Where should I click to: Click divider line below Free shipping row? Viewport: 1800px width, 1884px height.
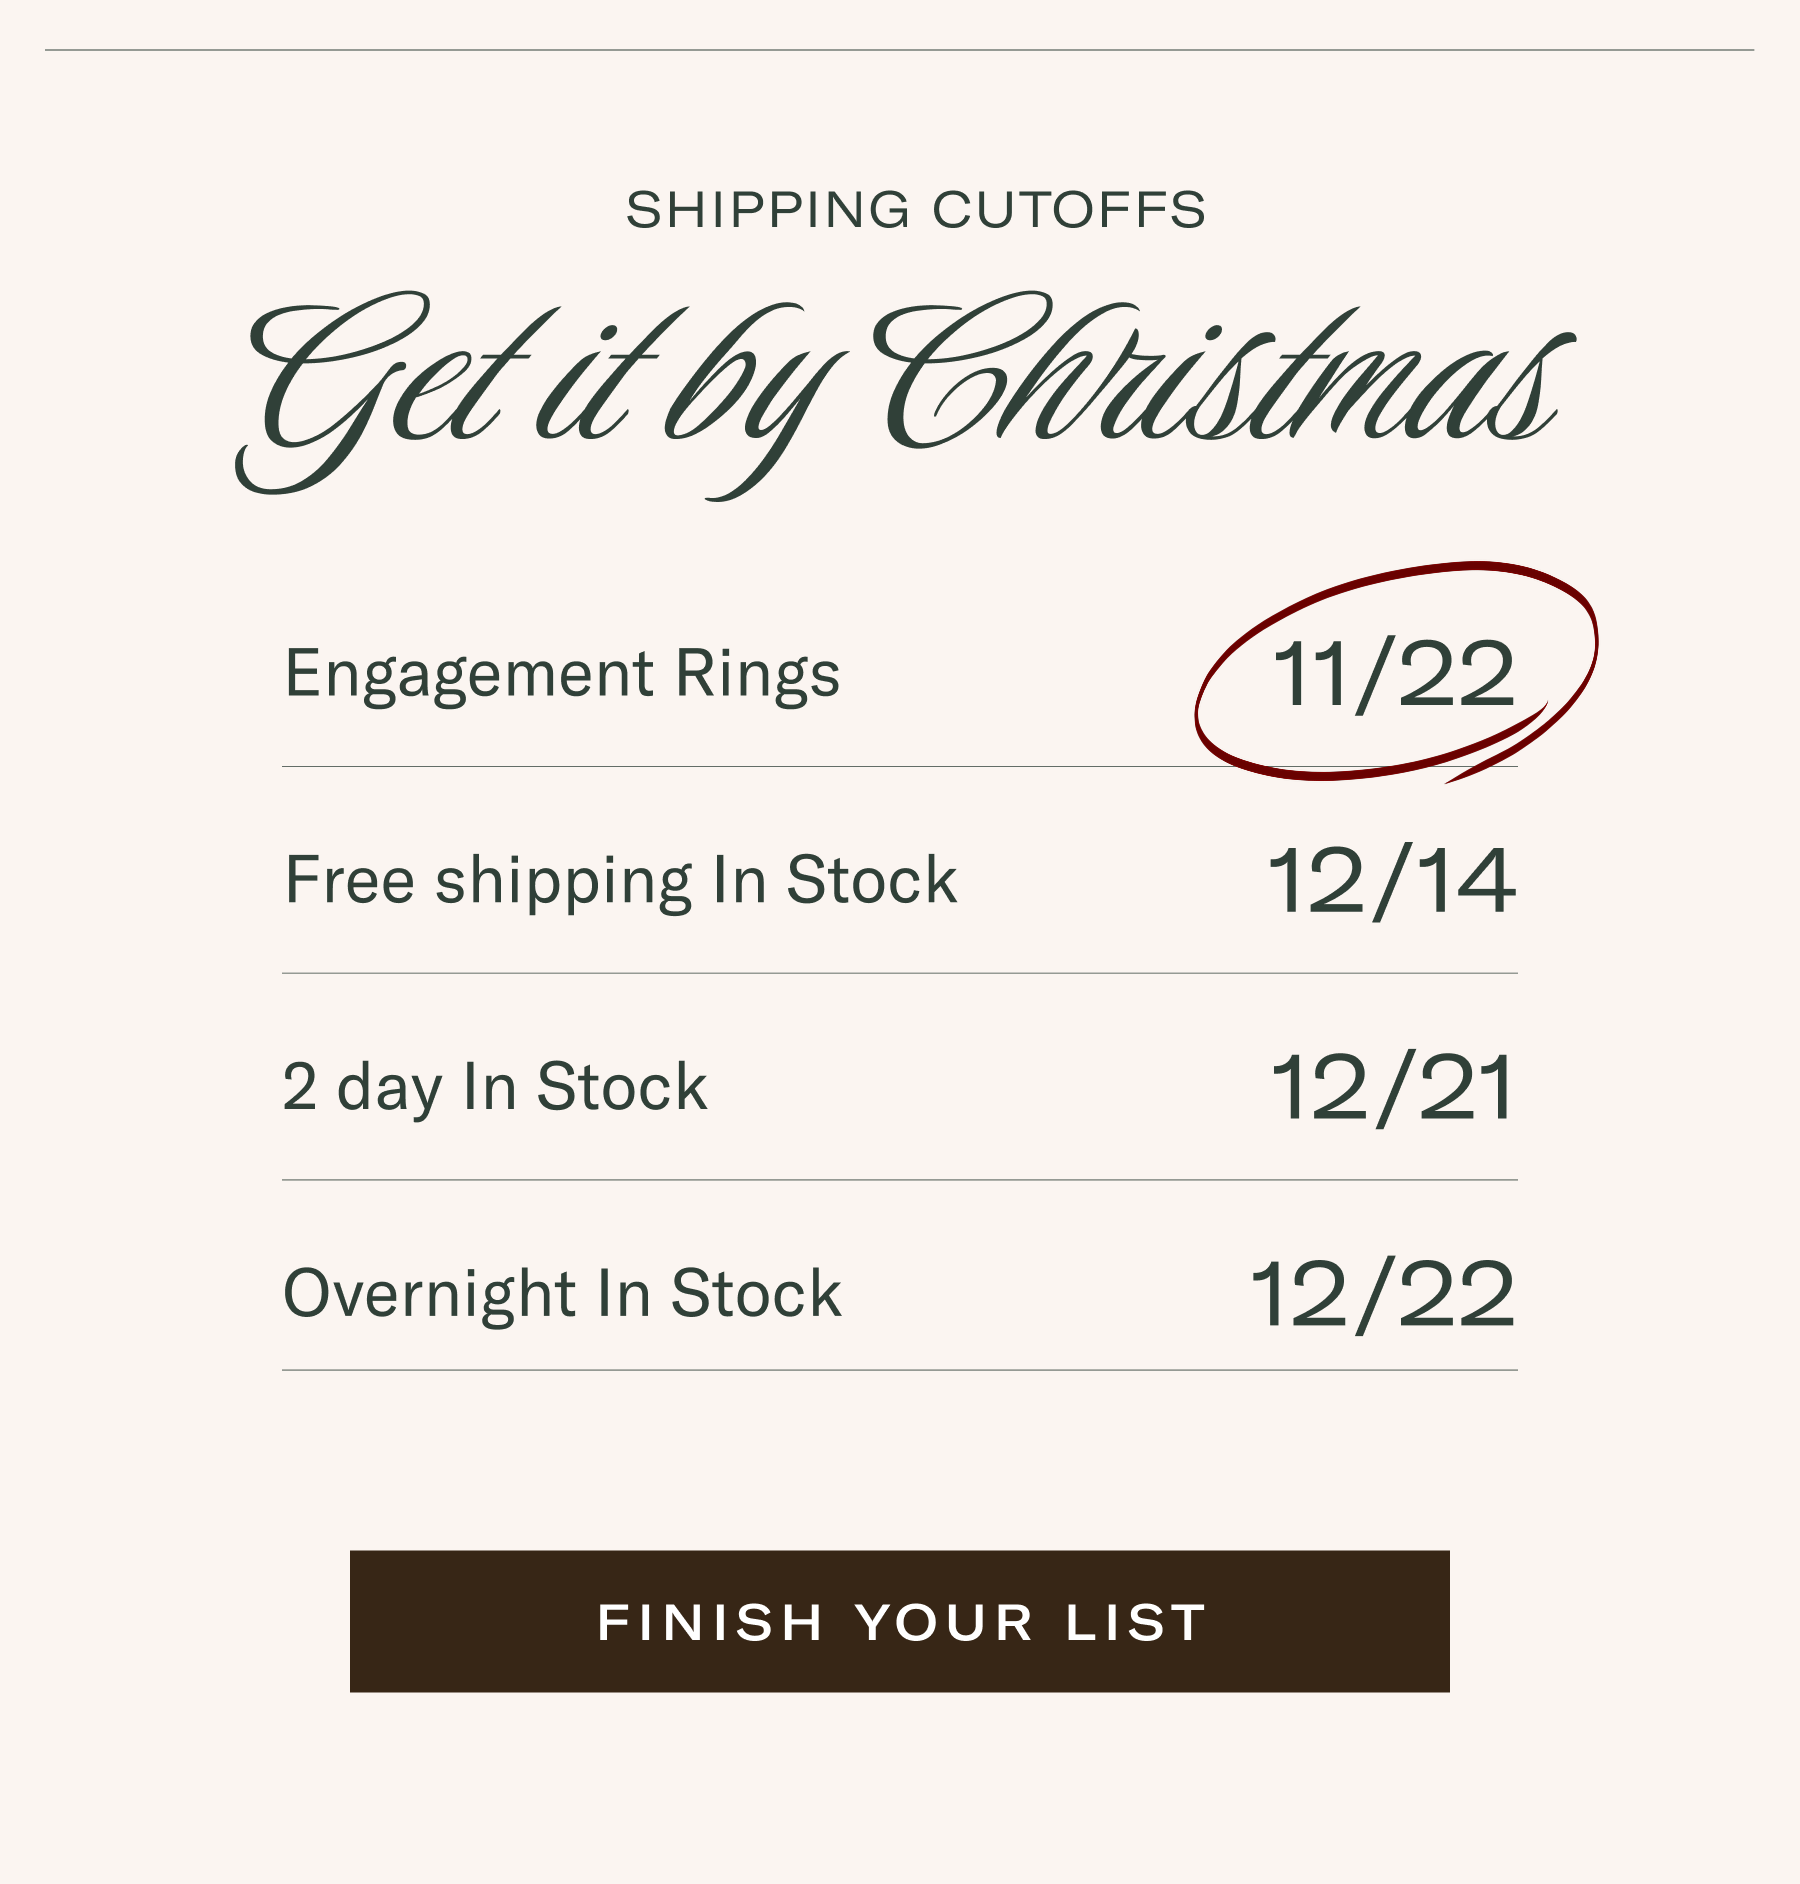point(899,973)
